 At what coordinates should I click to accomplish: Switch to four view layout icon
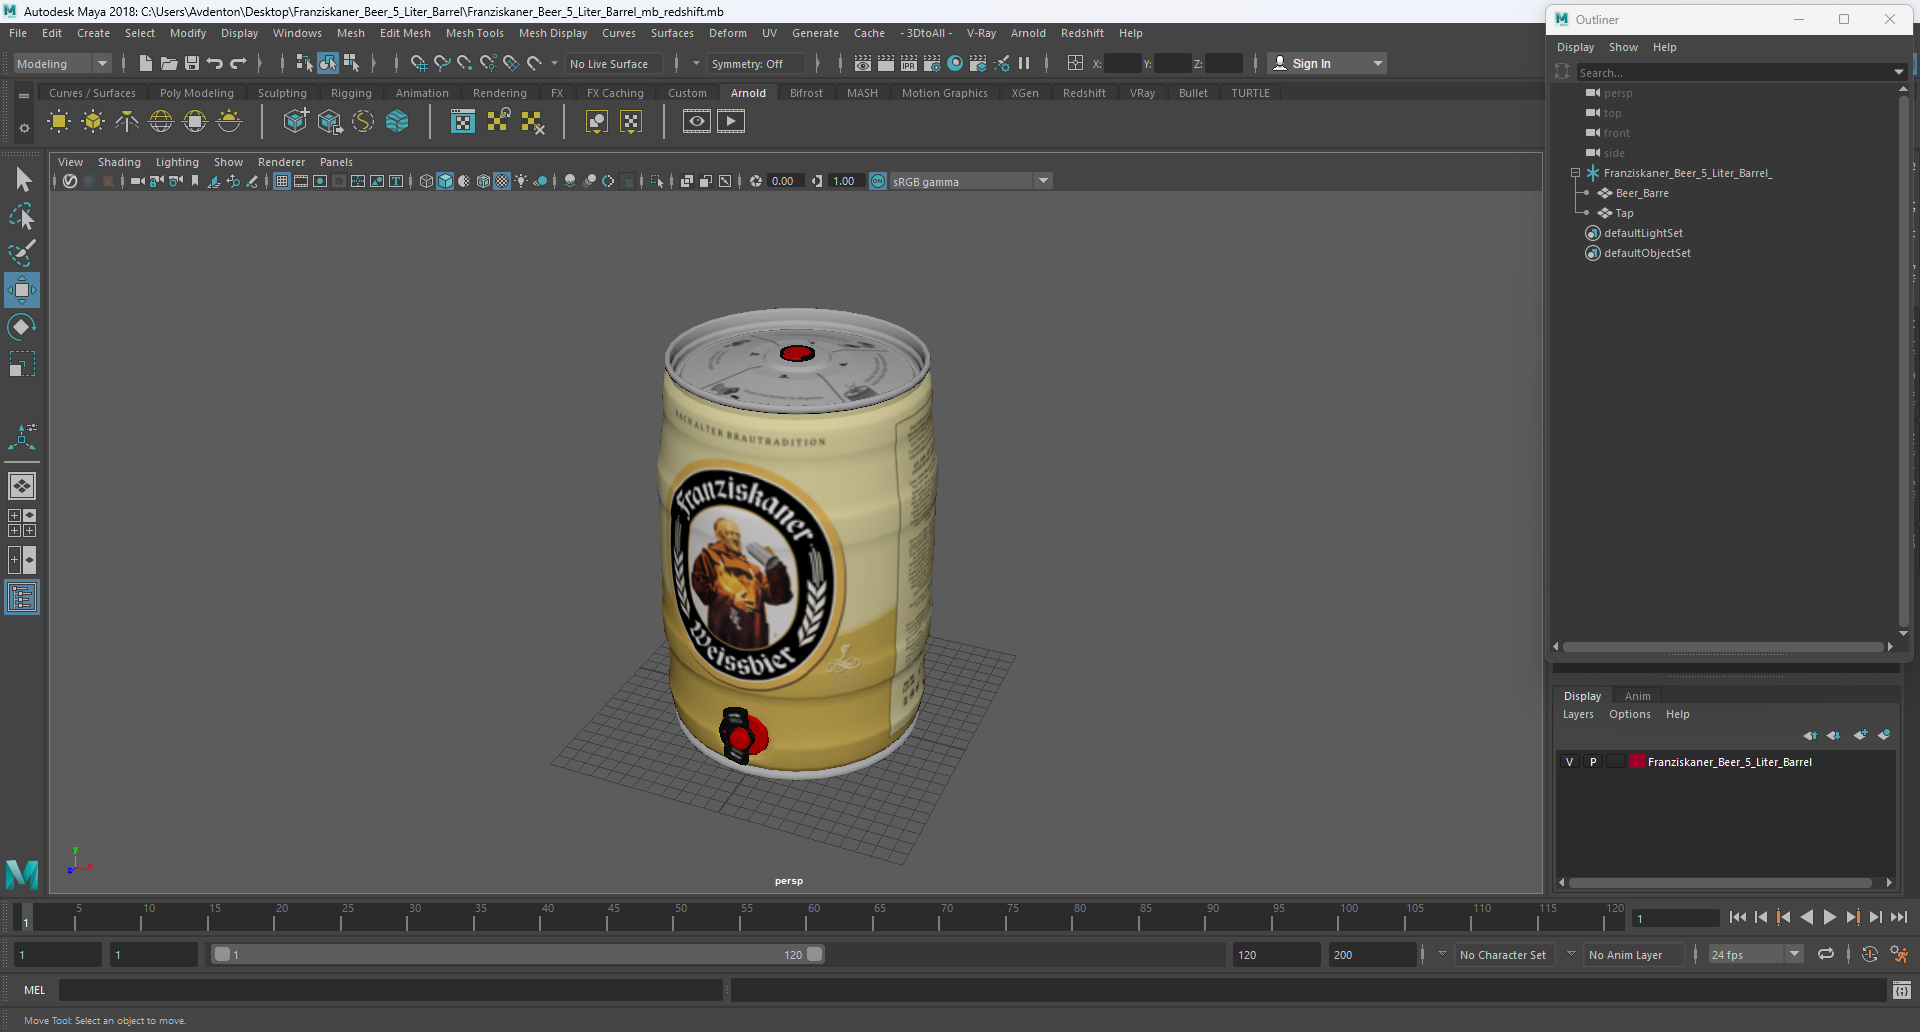(x=22, y=523)
